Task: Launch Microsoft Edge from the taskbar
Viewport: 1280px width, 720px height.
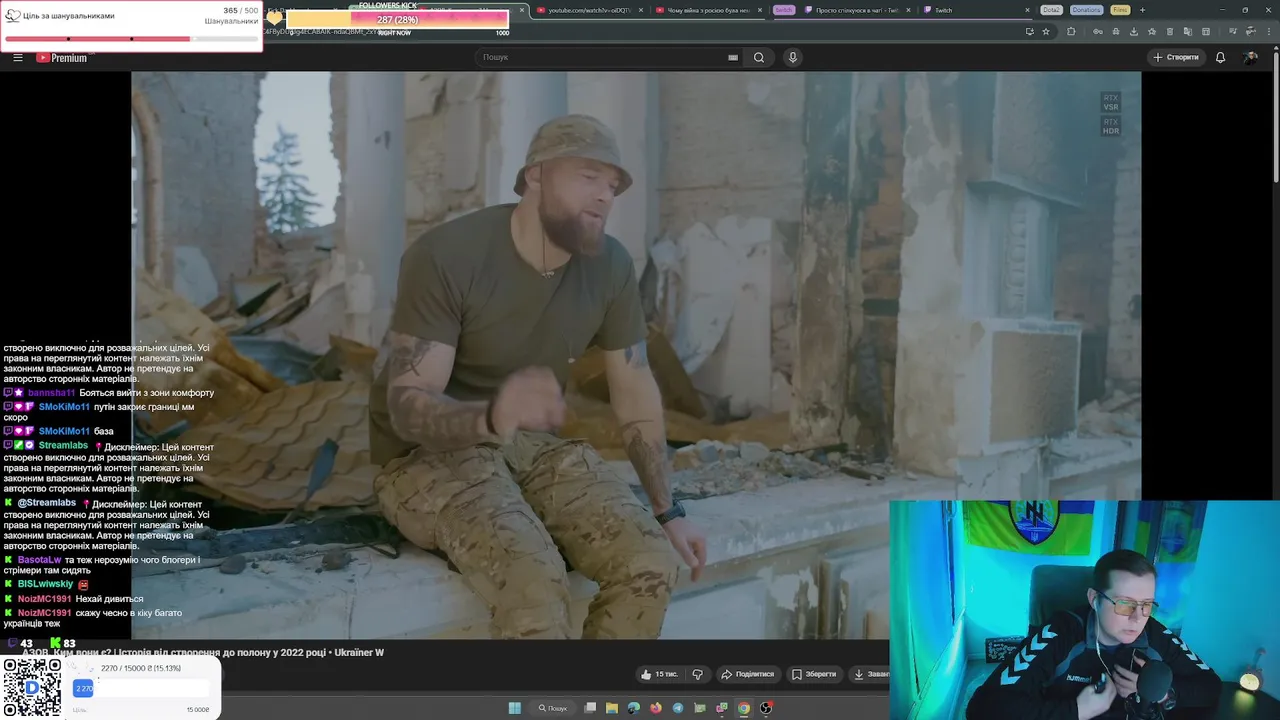Action: point(634,708)
